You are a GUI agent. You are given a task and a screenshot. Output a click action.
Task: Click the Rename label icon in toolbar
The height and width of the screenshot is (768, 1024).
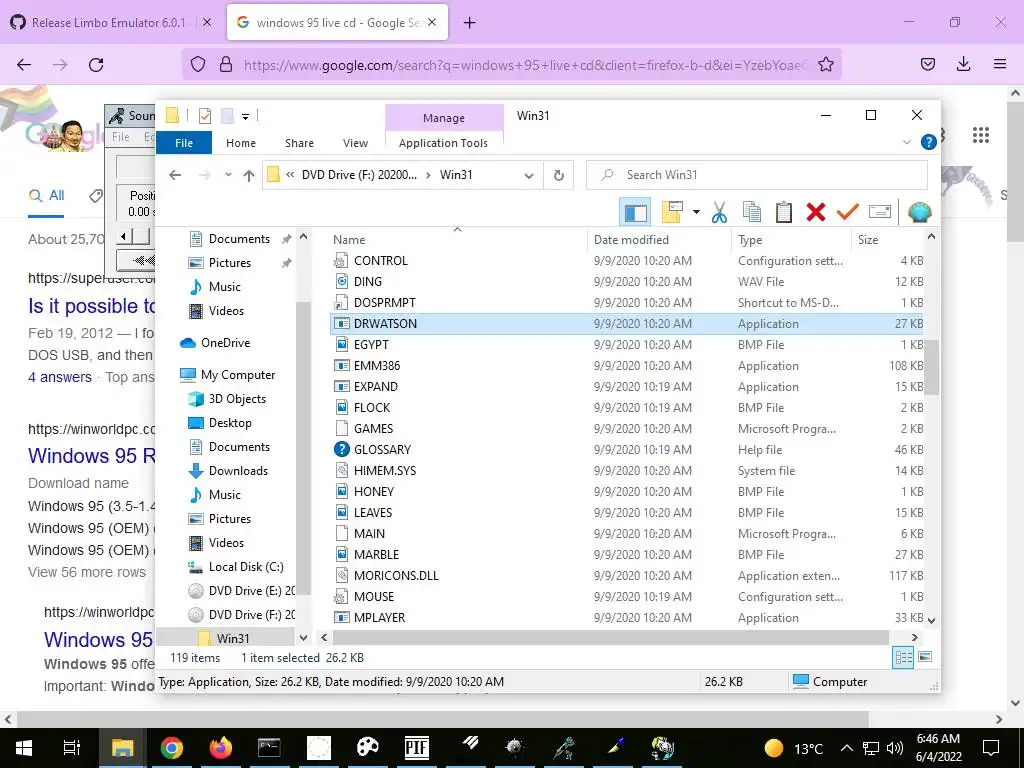[x=880, y=212]
